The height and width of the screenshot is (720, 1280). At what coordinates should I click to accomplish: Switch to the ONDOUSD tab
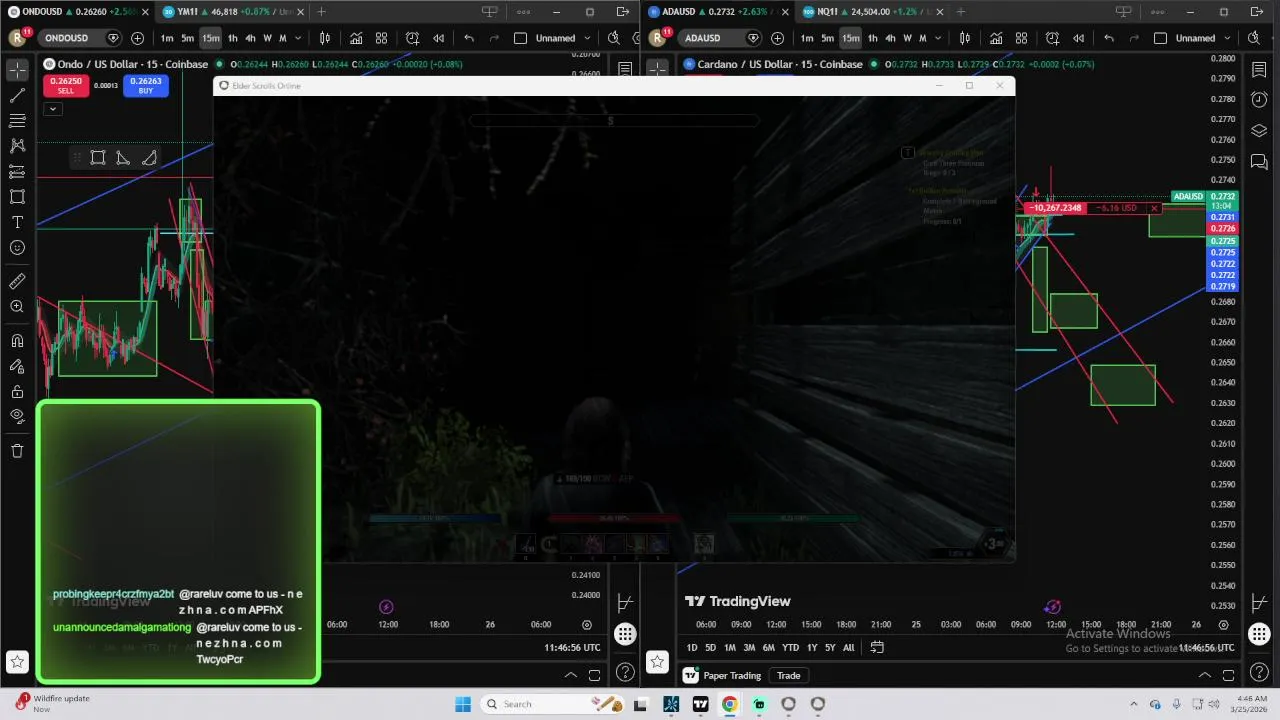tap(76, 12)
